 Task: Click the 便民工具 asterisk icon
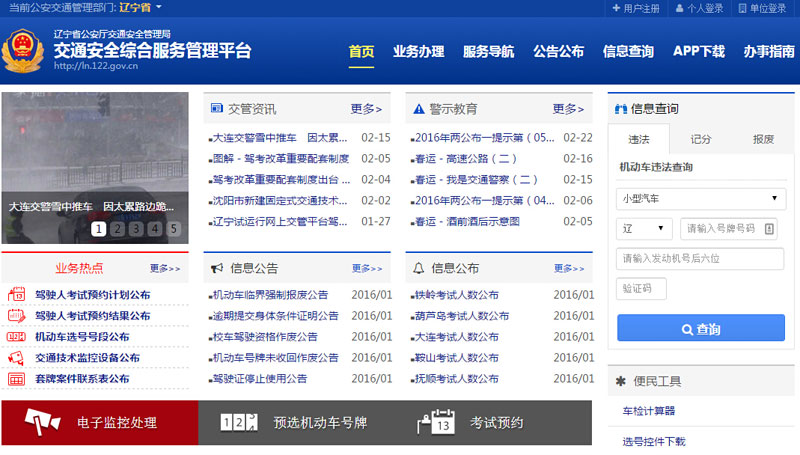620,381
